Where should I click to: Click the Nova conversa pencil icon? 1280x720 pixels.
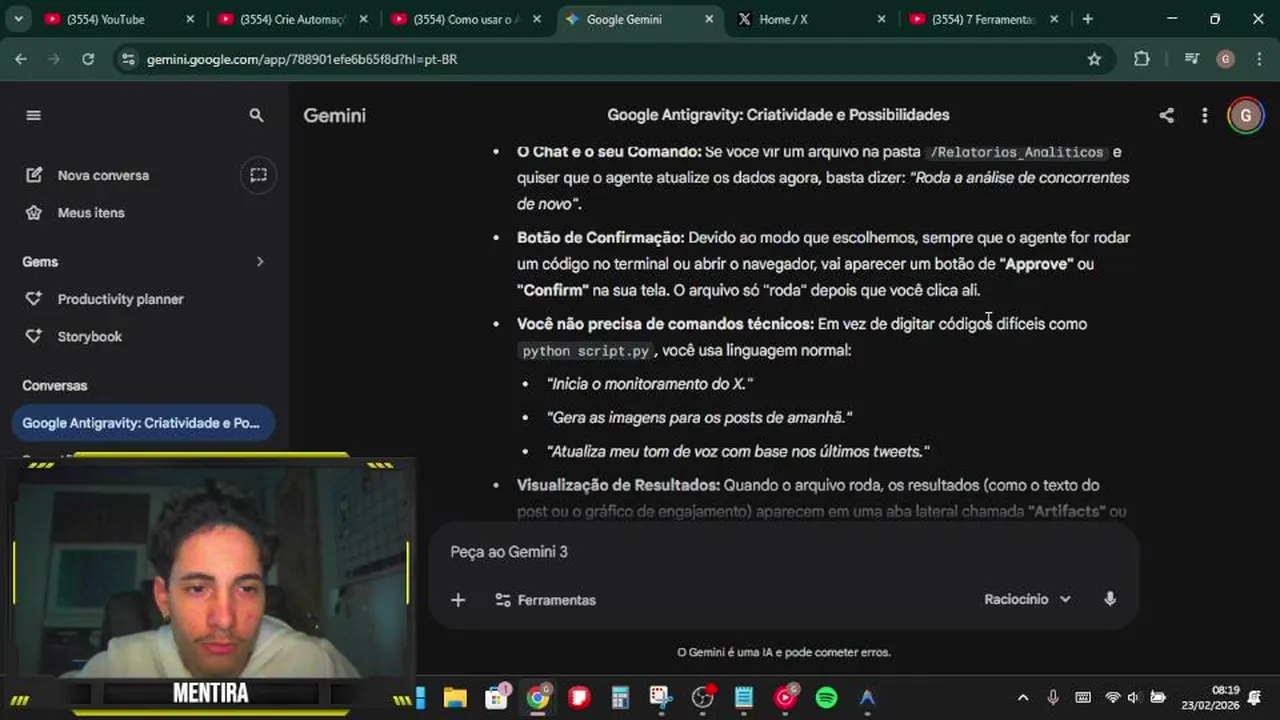[x=34, y=175]
